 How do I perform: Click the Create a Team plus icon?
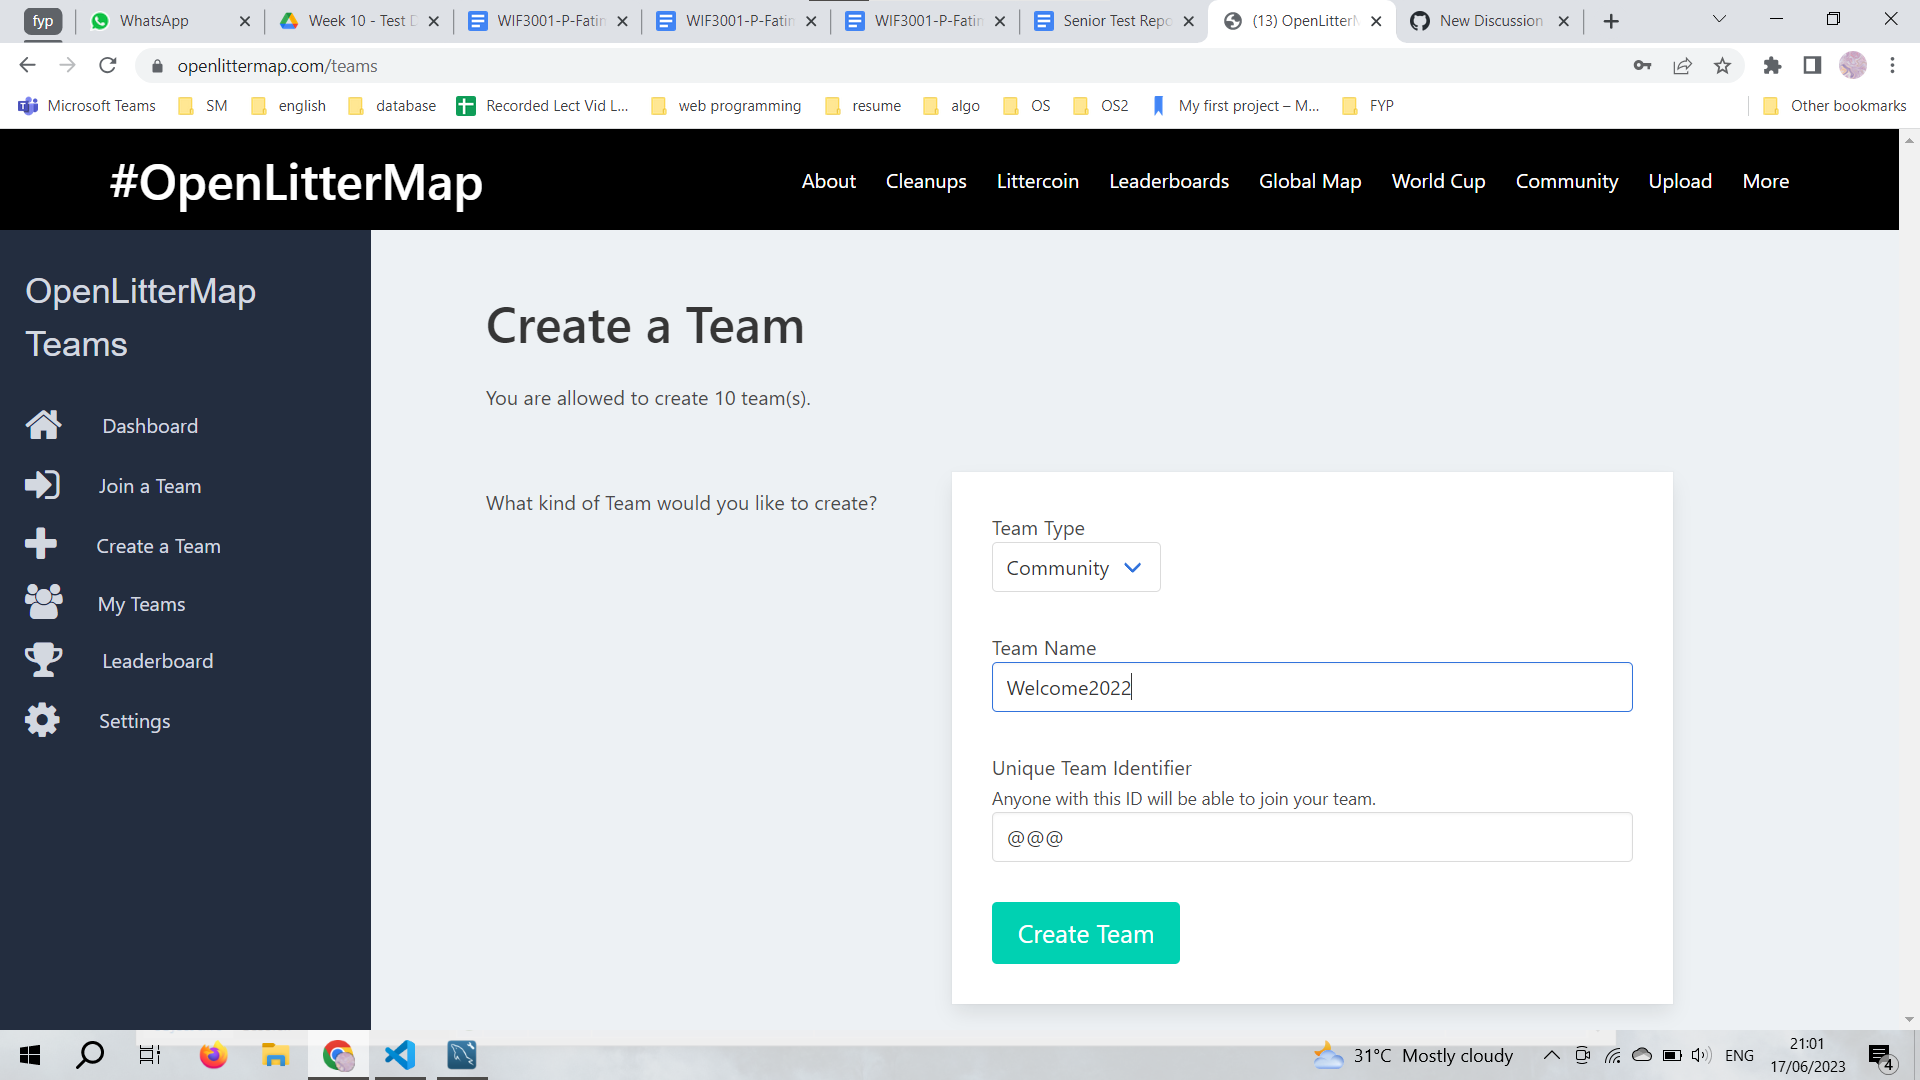41,544
